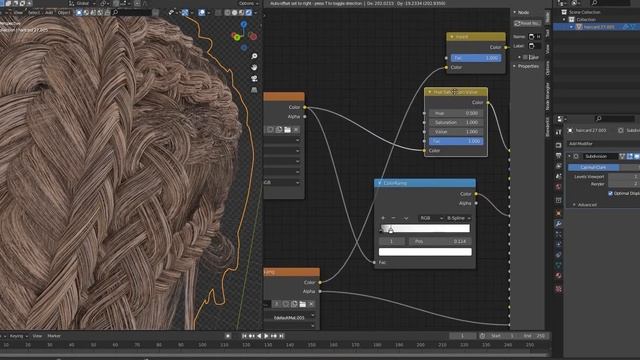
Task: Open the viewport Object menu
Action: pos(64,13)
